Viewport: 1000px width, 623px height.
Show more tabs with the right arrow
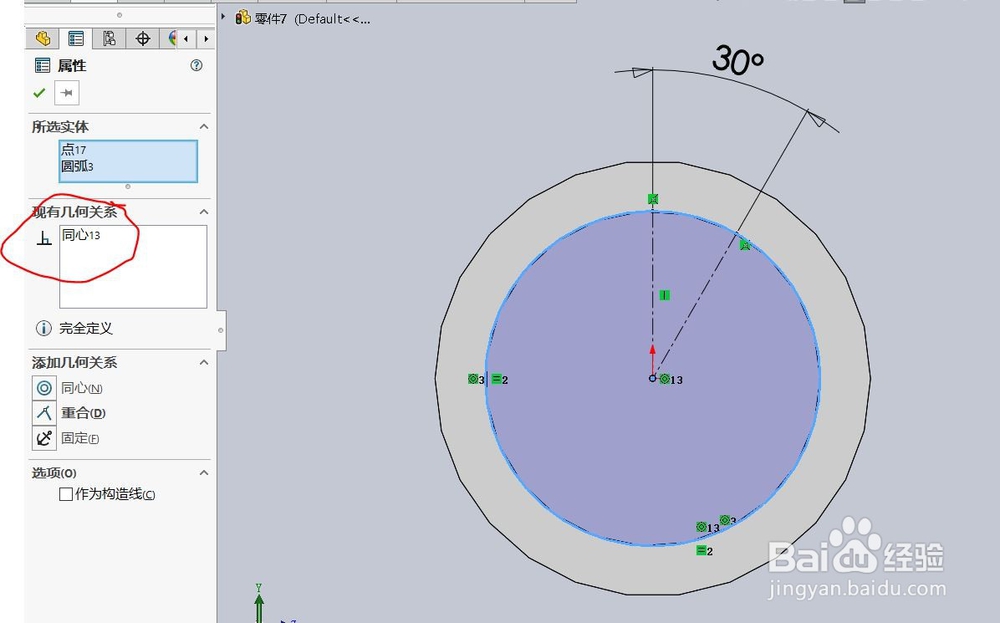[205, 39]
